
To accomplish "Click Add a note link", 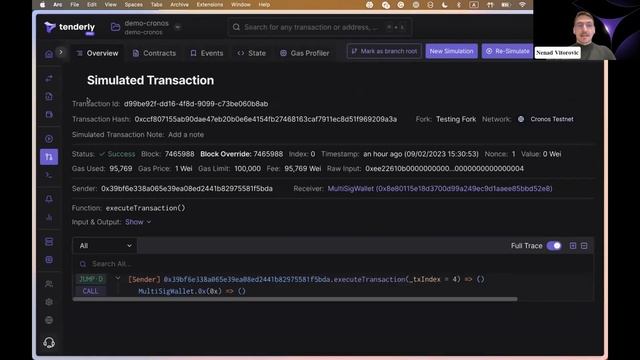I will tap(186, 135).
